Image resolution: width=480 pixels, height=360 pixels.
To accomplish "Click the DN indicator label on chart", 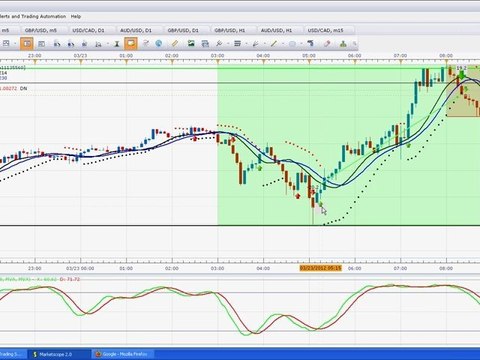I will pos(23,88).
